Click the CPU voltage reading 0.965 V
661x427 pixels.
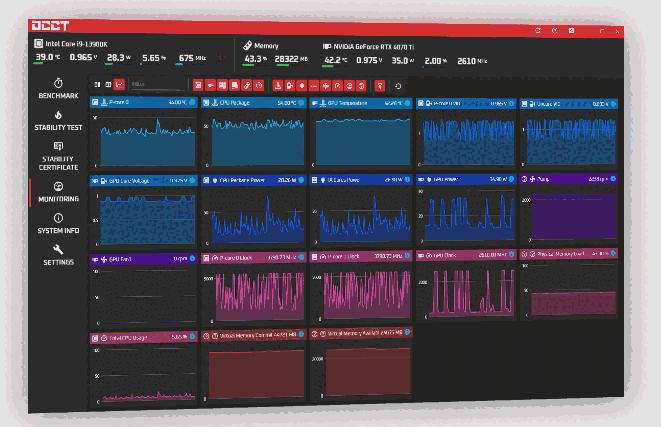point(83,57)
